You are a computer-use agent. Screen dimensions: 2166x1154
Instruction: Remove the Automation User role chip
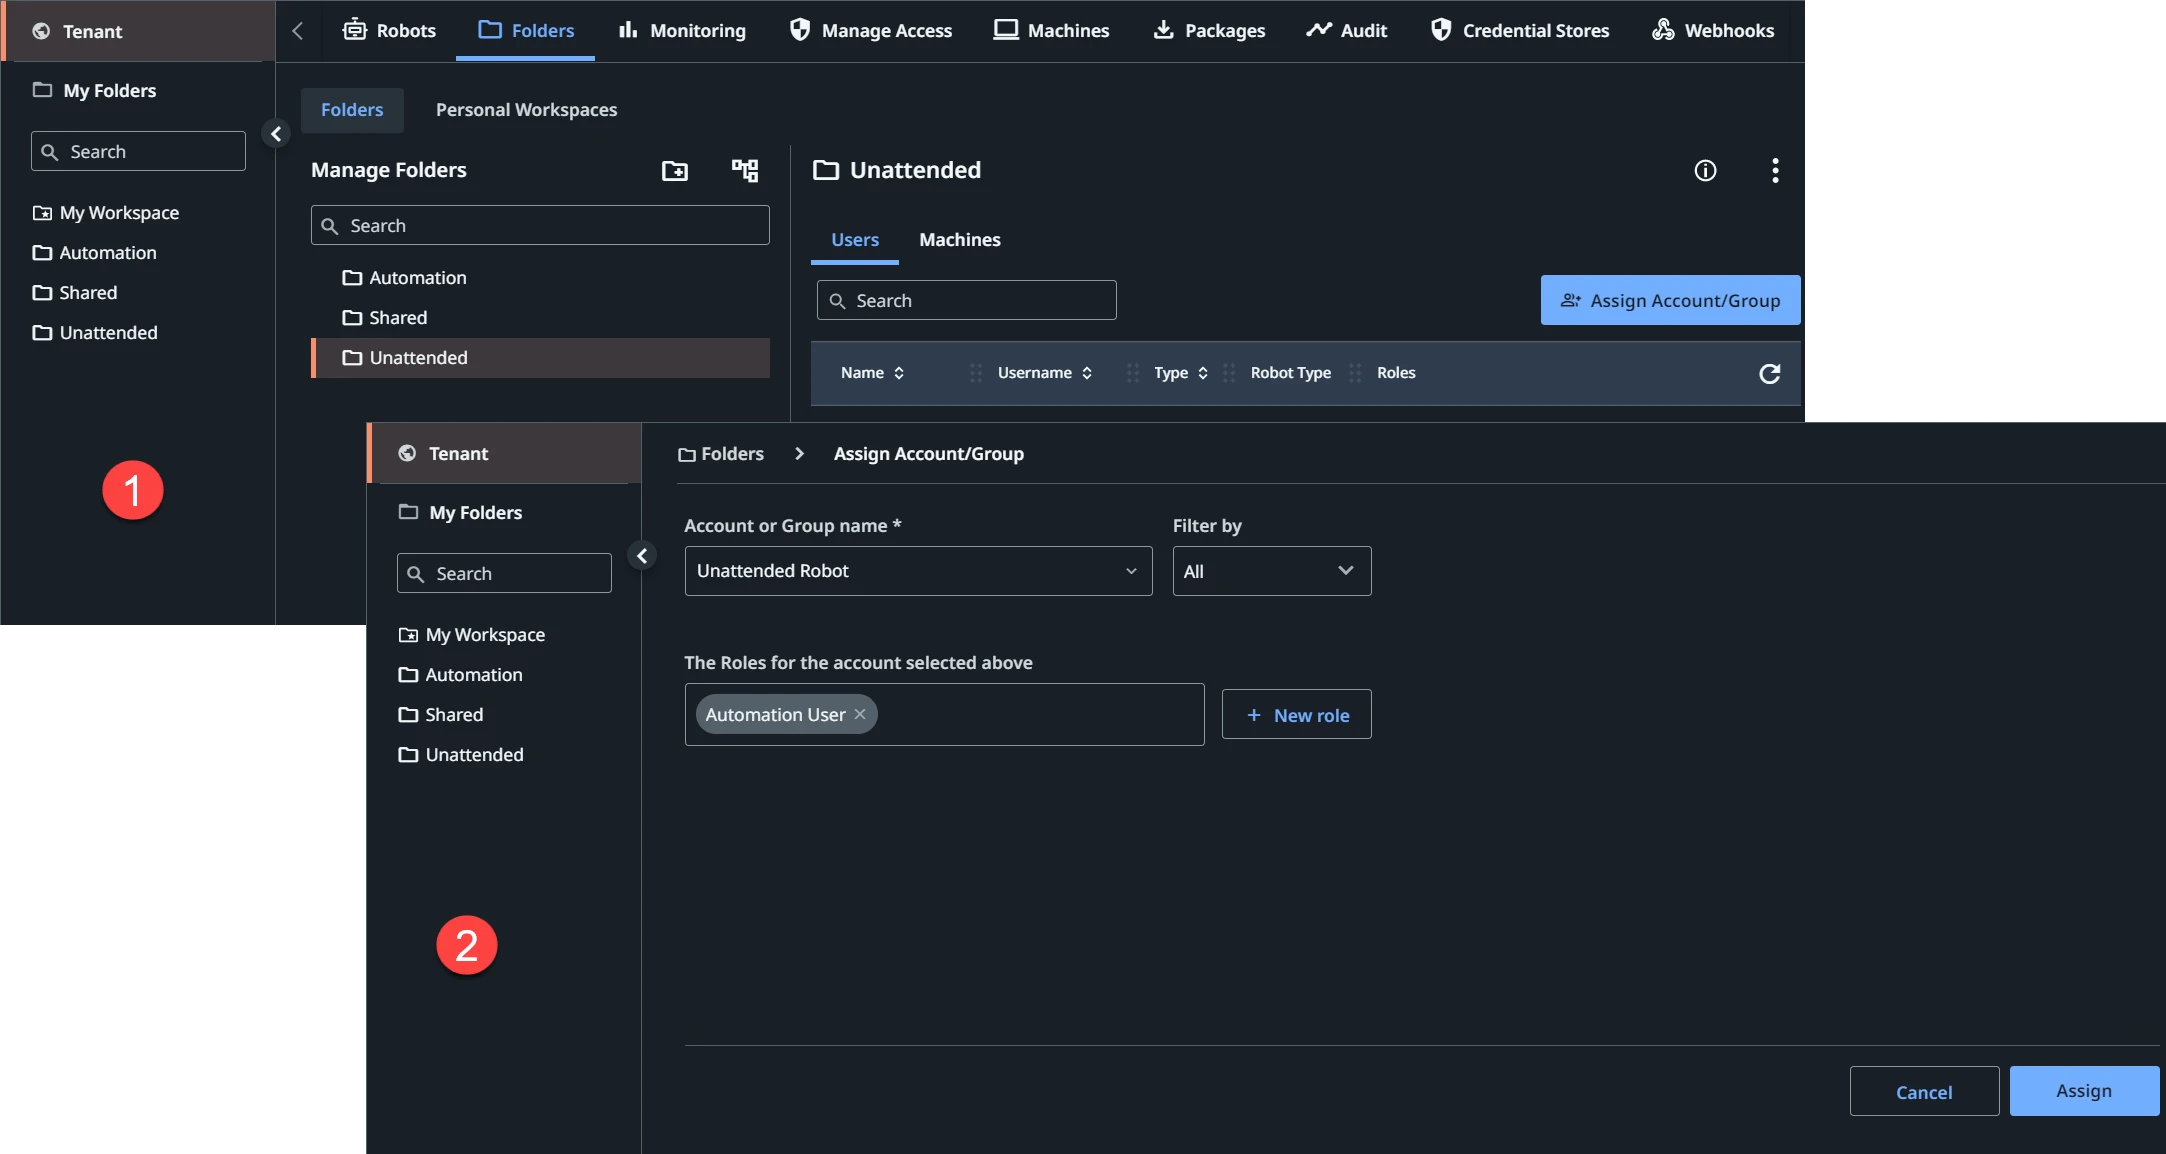(x=860, y=714)
